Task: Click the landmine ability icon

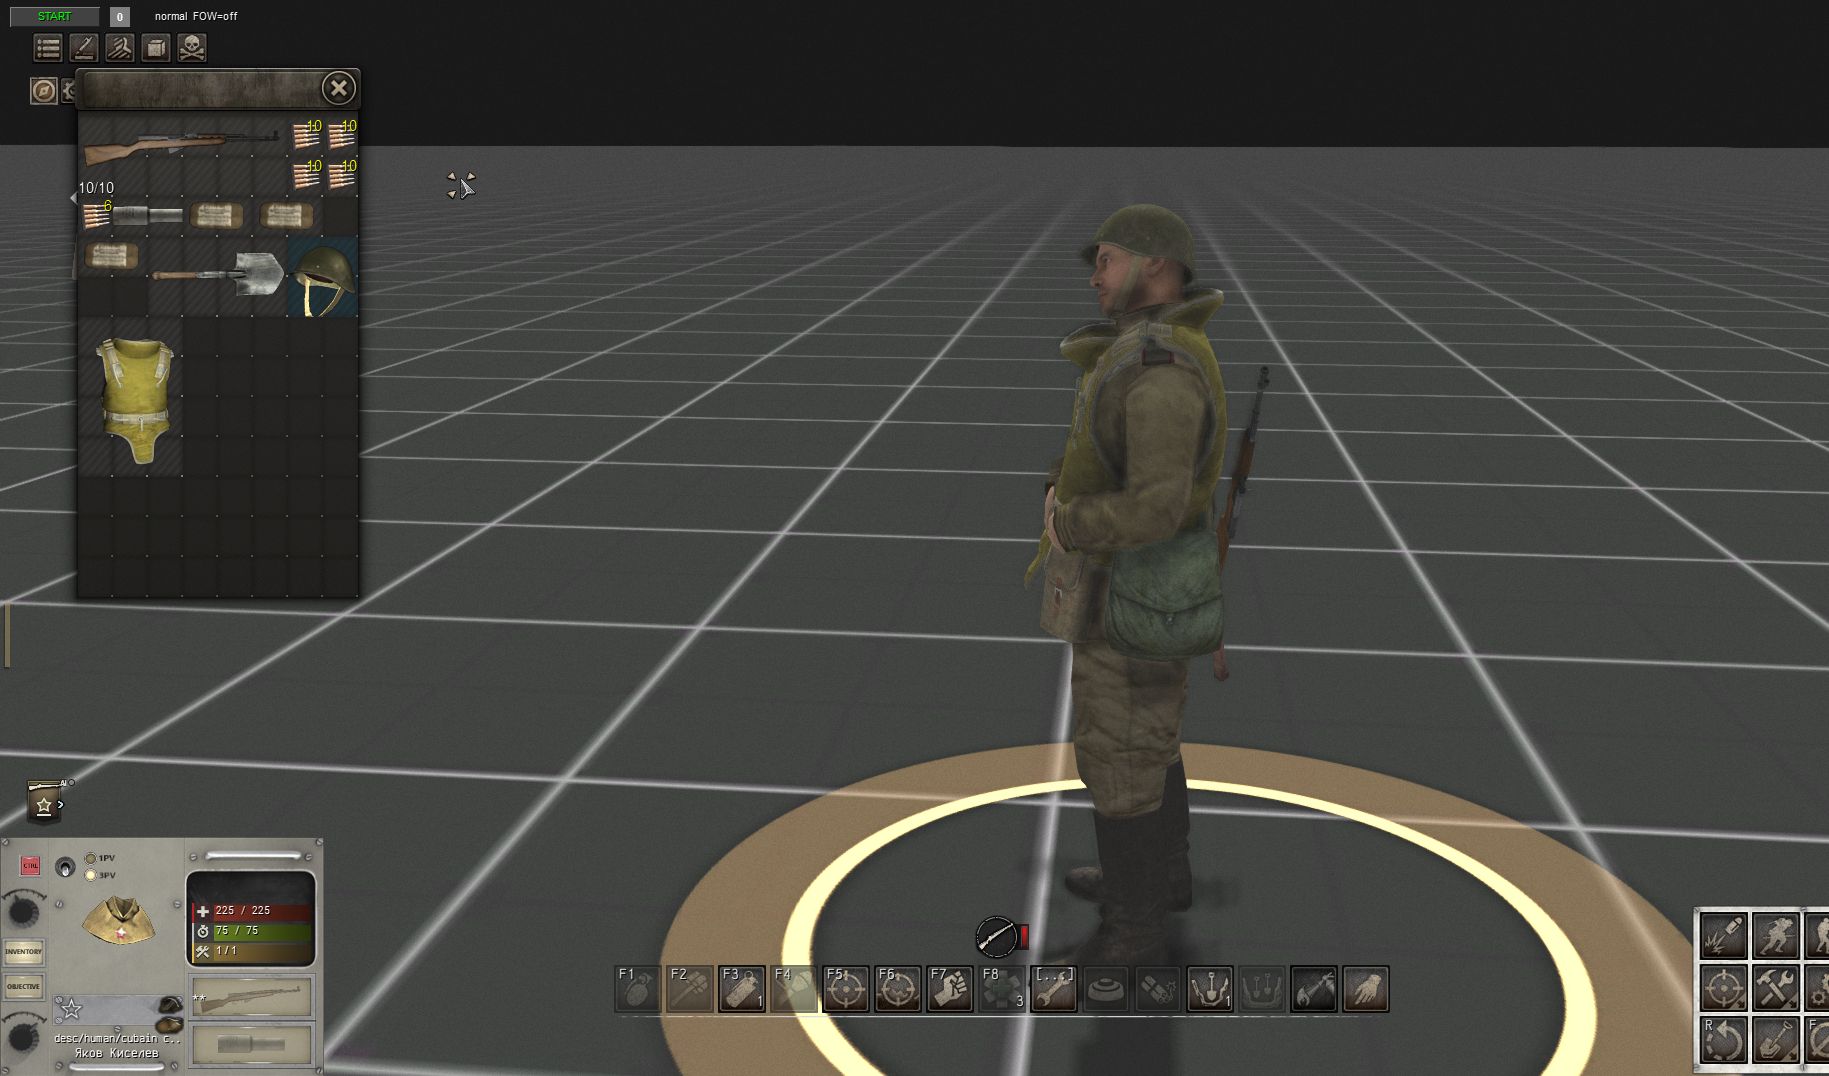Action: tap(1106, 989)
